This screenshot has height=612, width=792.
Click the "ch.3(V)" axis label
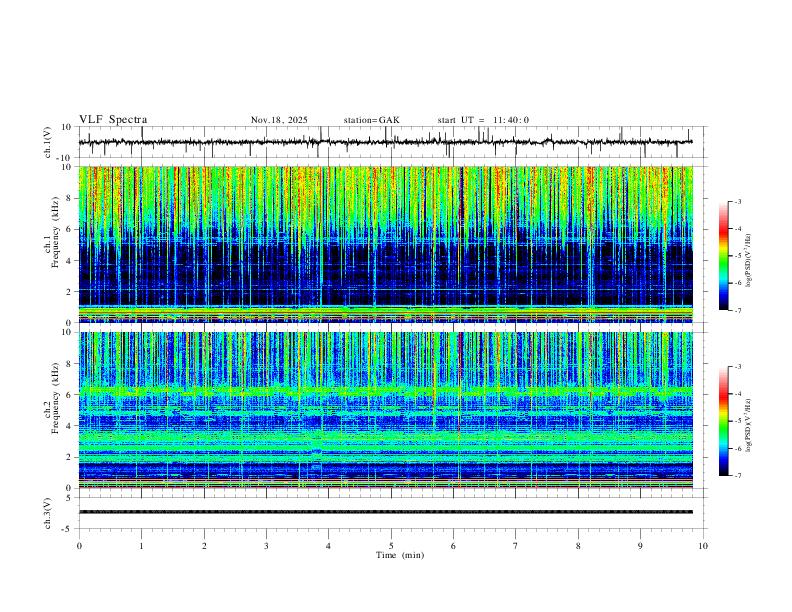[48, 513]
